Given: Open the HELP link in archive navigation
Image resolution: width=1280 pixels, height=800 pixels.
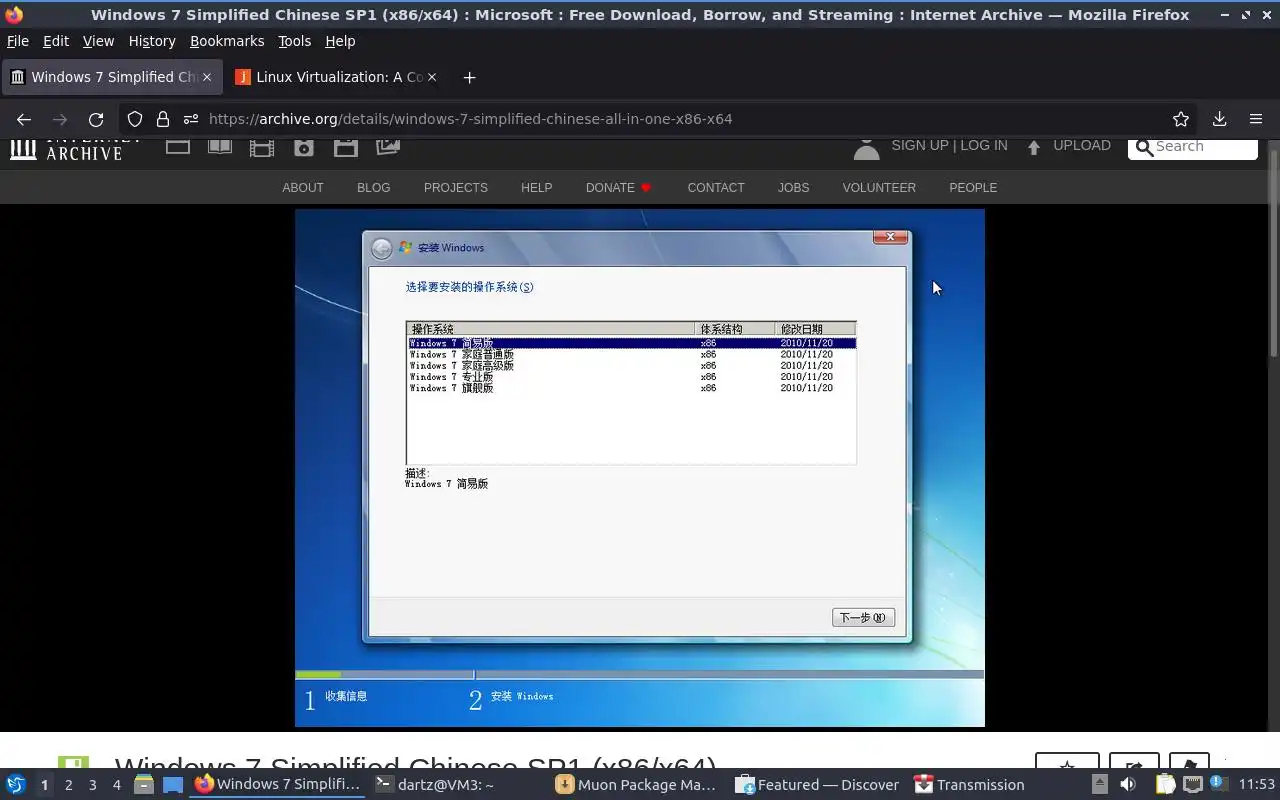Looking at the screenshot, I should pos(536,188).
